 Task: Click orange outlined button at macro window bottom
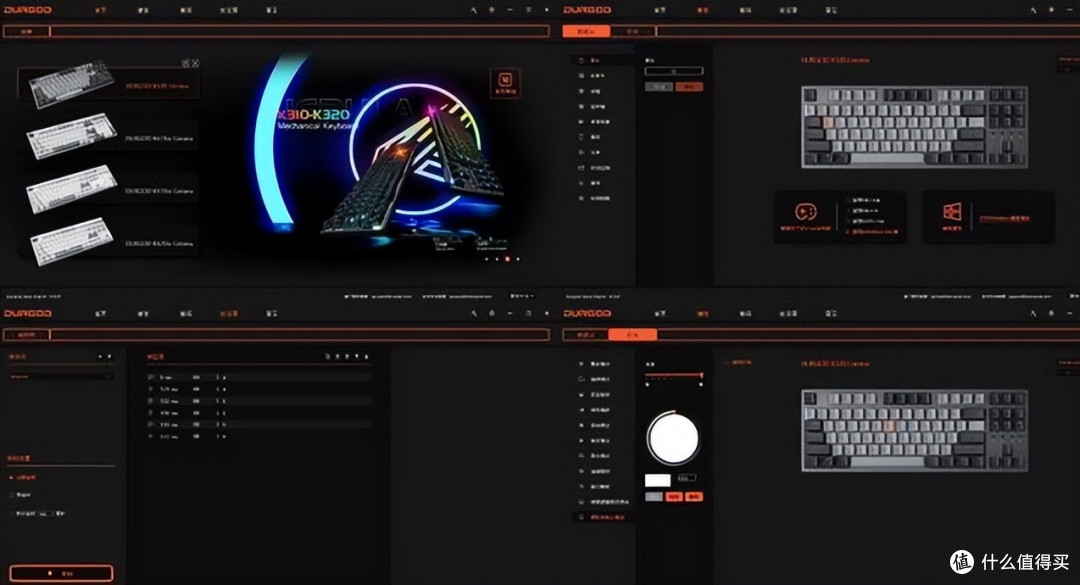pos(61,573)
